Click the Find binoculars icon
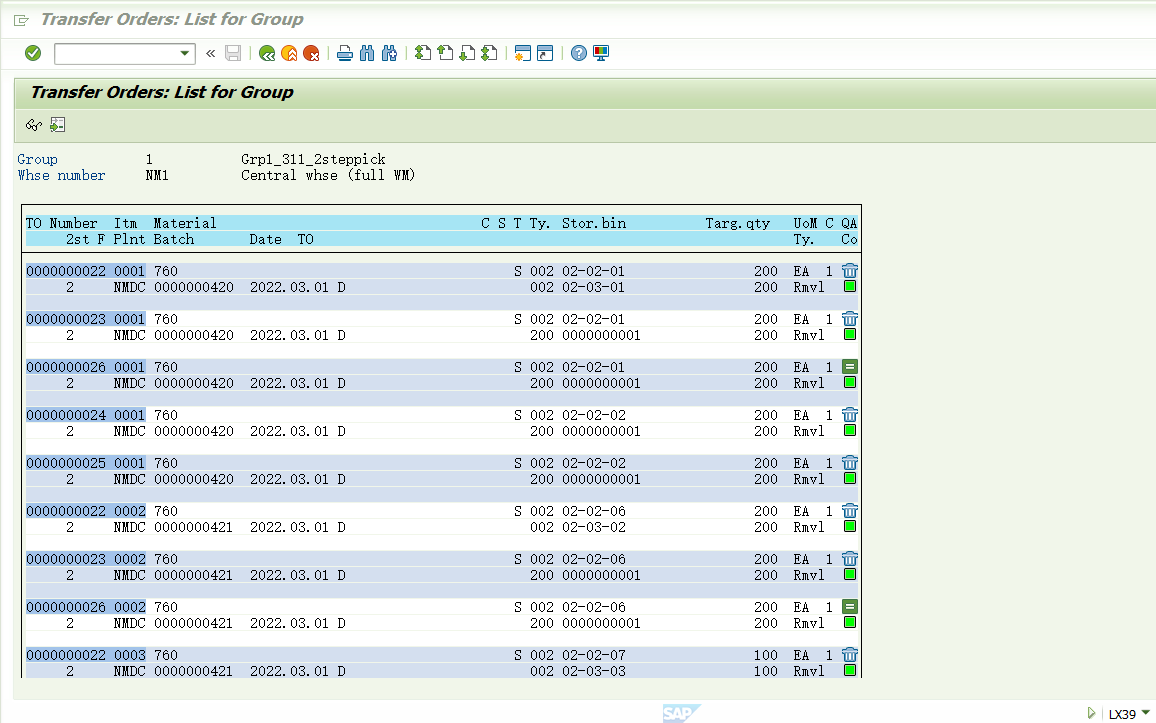The width and height of the screenshot is (1156, 723). 367,53
